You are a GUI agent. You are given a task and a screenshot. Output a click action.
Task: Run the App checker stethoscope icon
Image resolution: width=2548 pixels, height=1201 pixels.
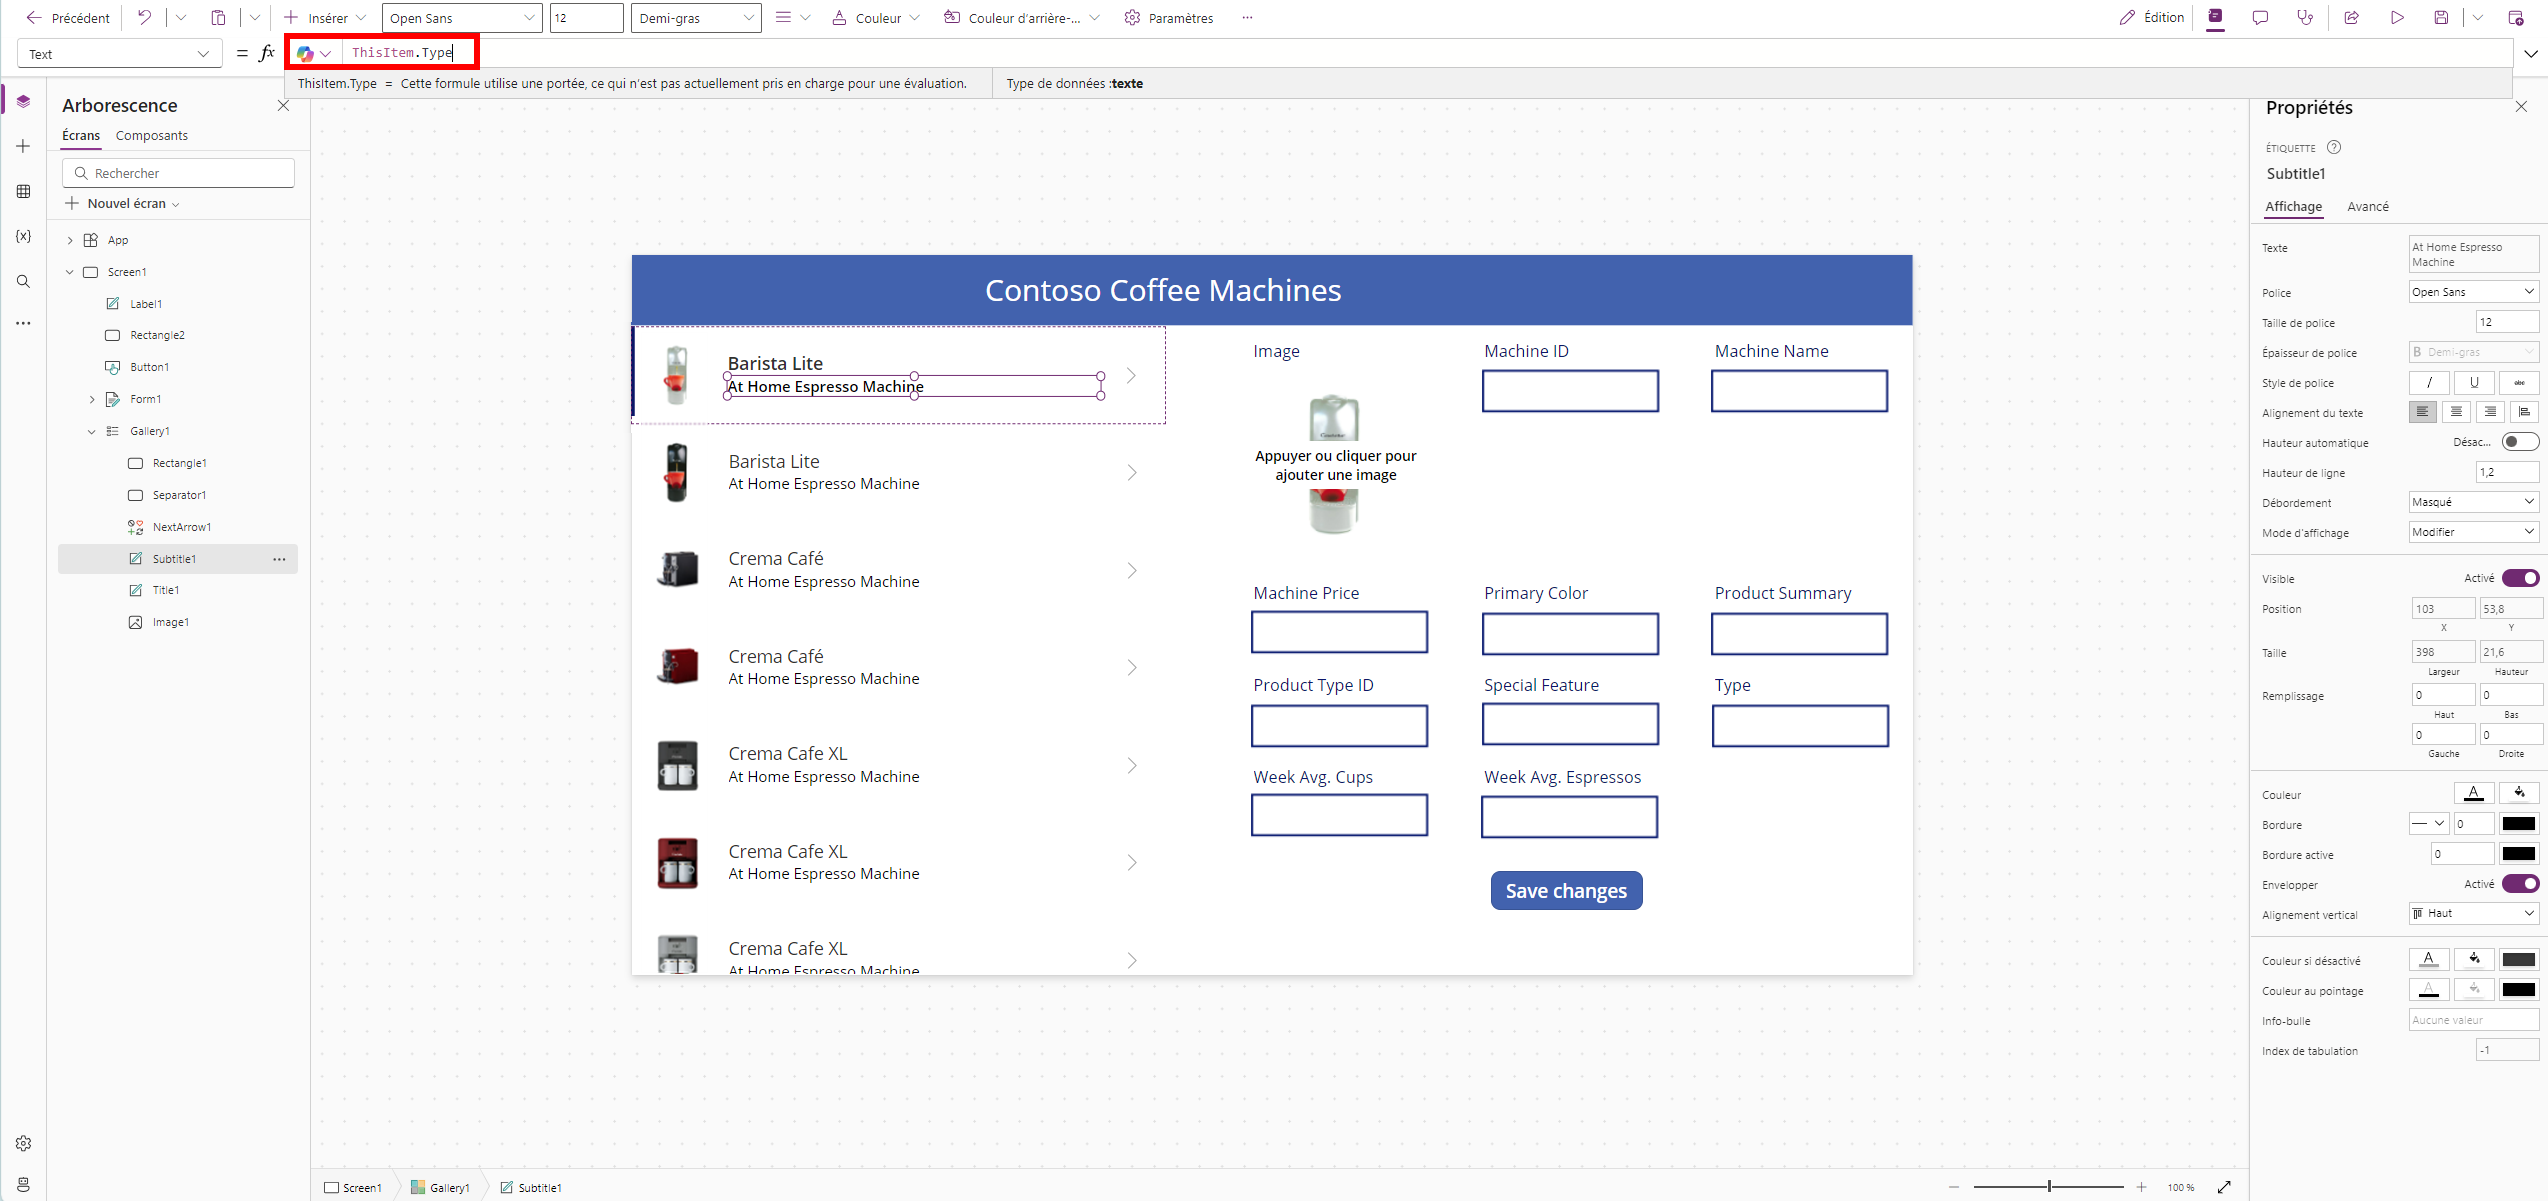2305,17
